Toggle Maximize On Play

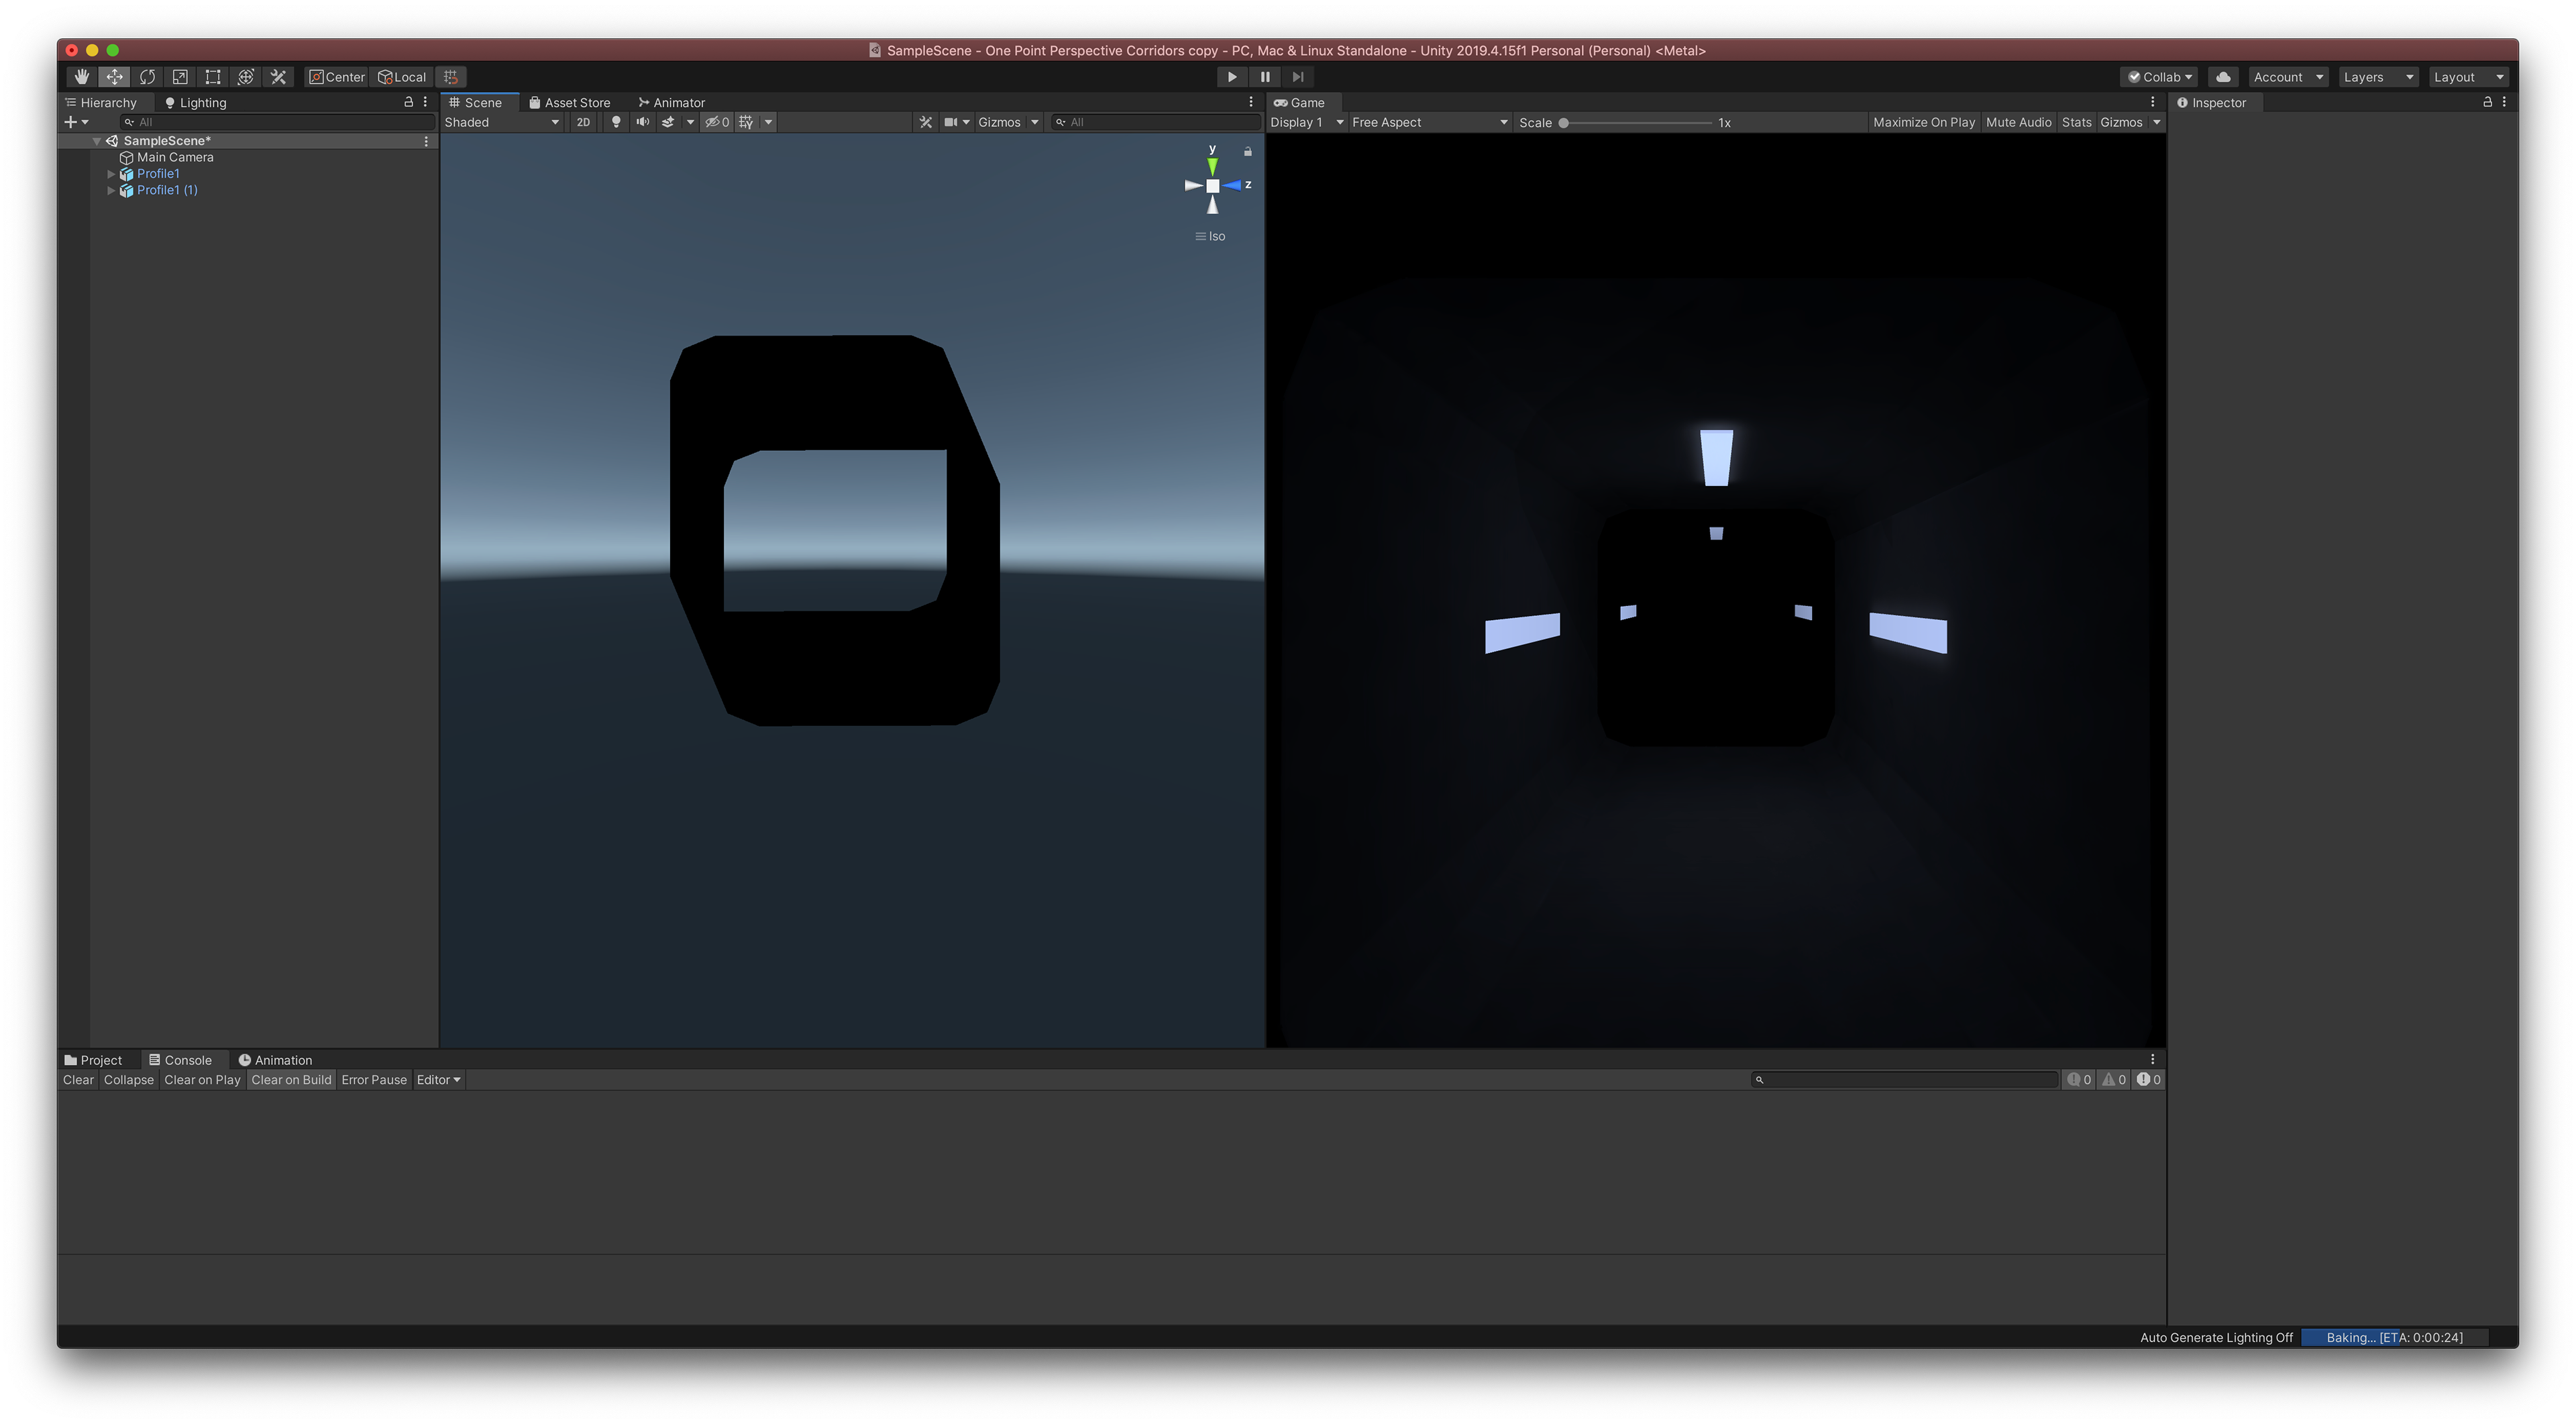coord(1923,122)
